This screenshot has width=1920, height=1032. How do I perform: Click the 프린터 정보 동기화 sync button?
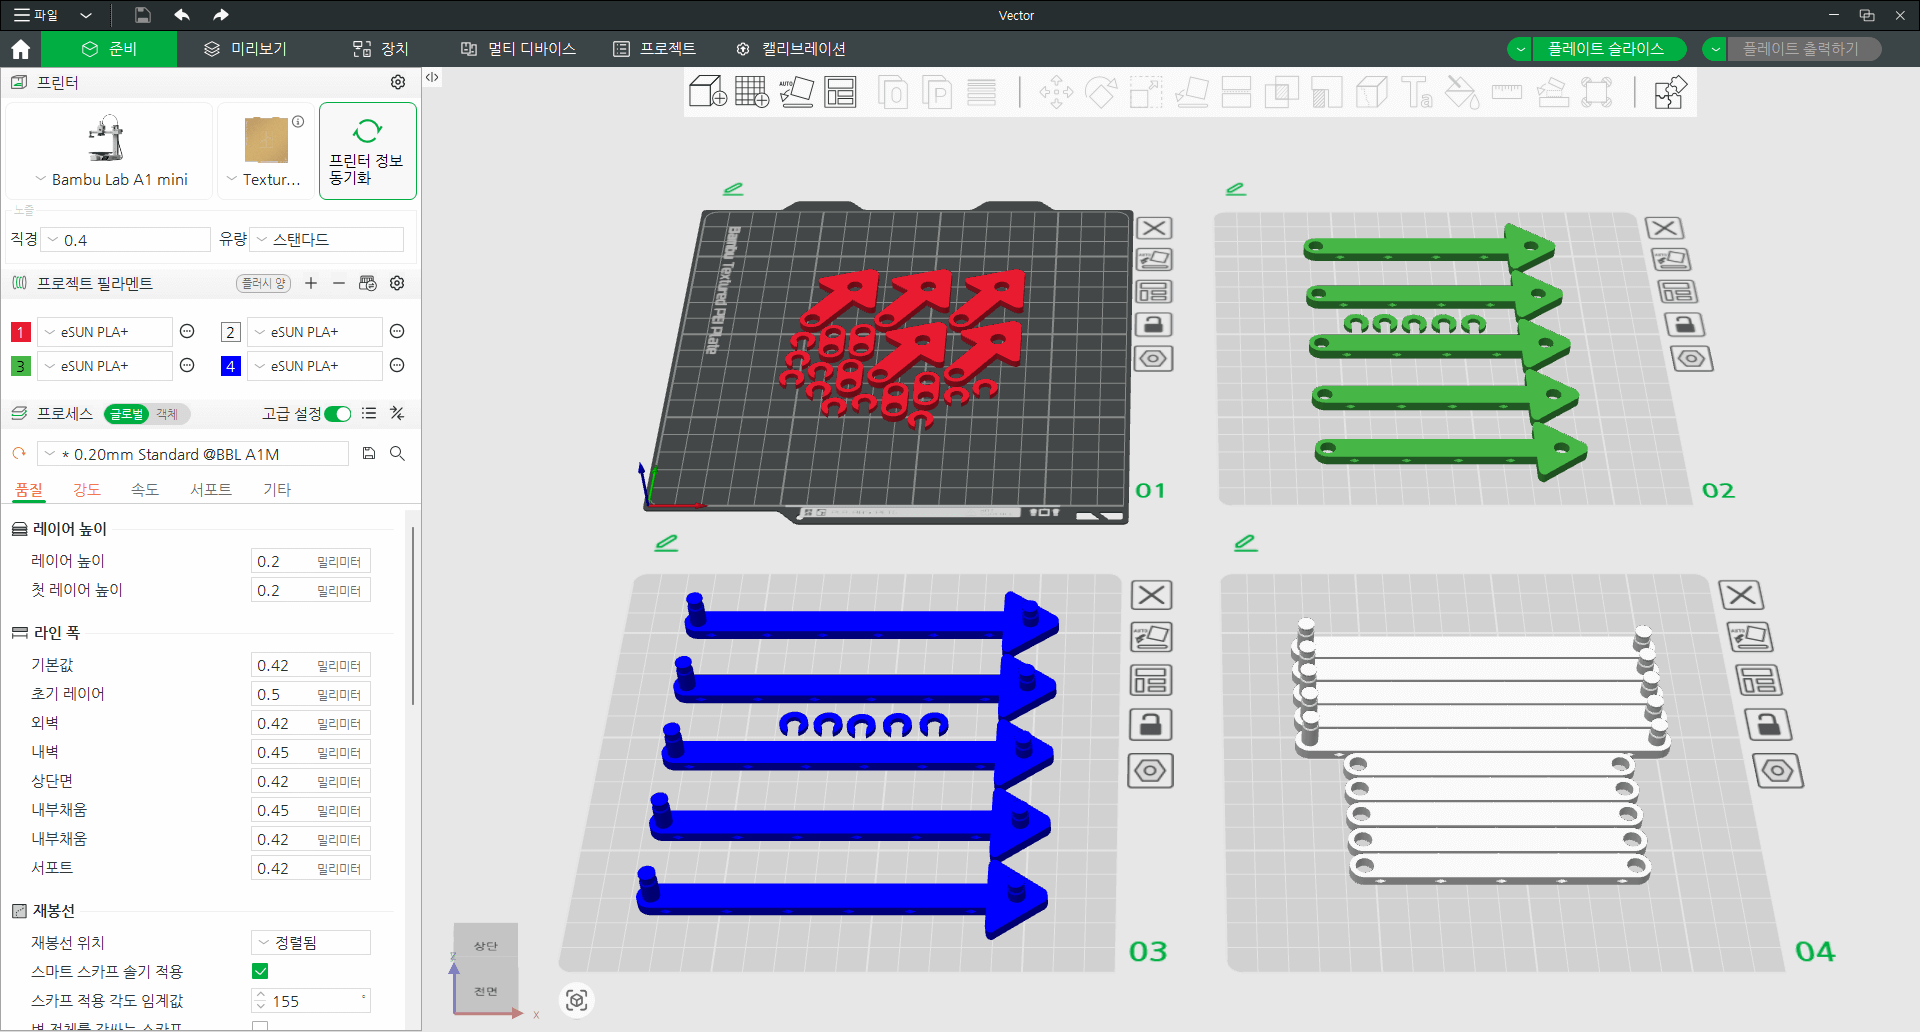pyautogui.click(x=367, y=151)
